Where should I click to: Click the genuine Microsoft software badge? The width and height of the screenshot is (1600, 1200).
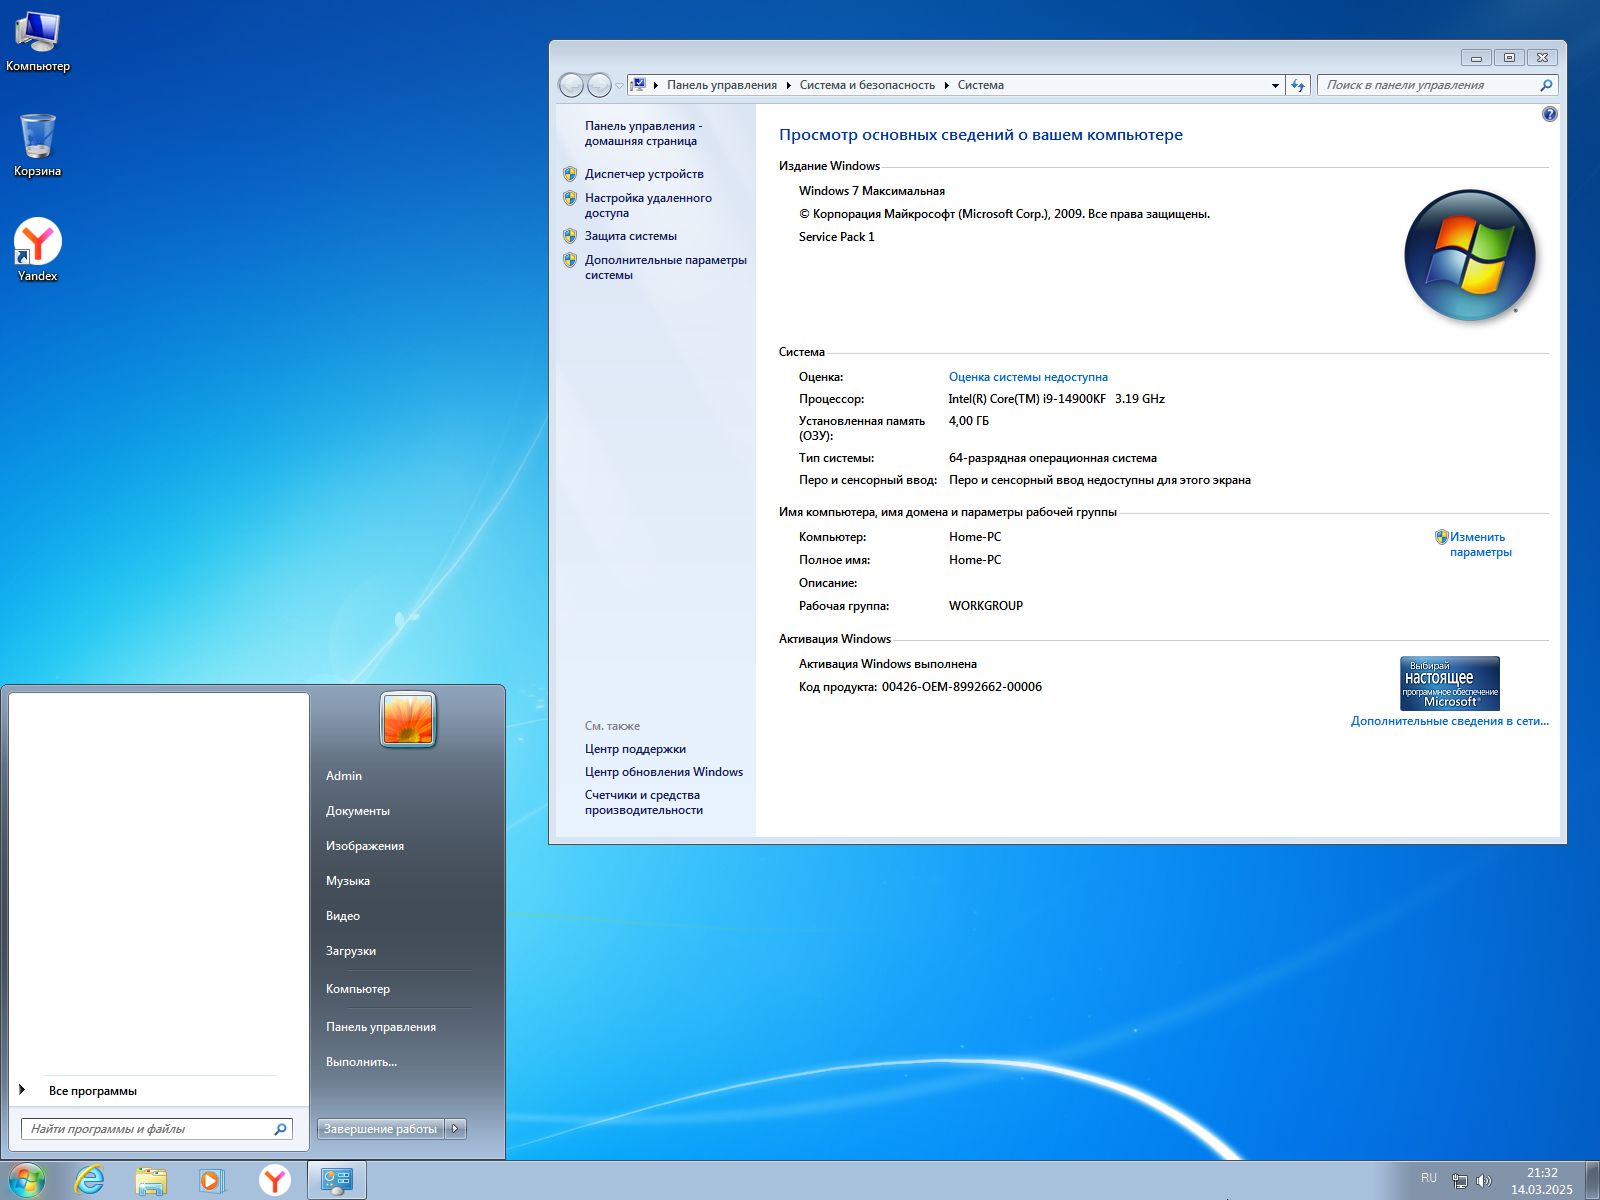(x=1450, y=683)
